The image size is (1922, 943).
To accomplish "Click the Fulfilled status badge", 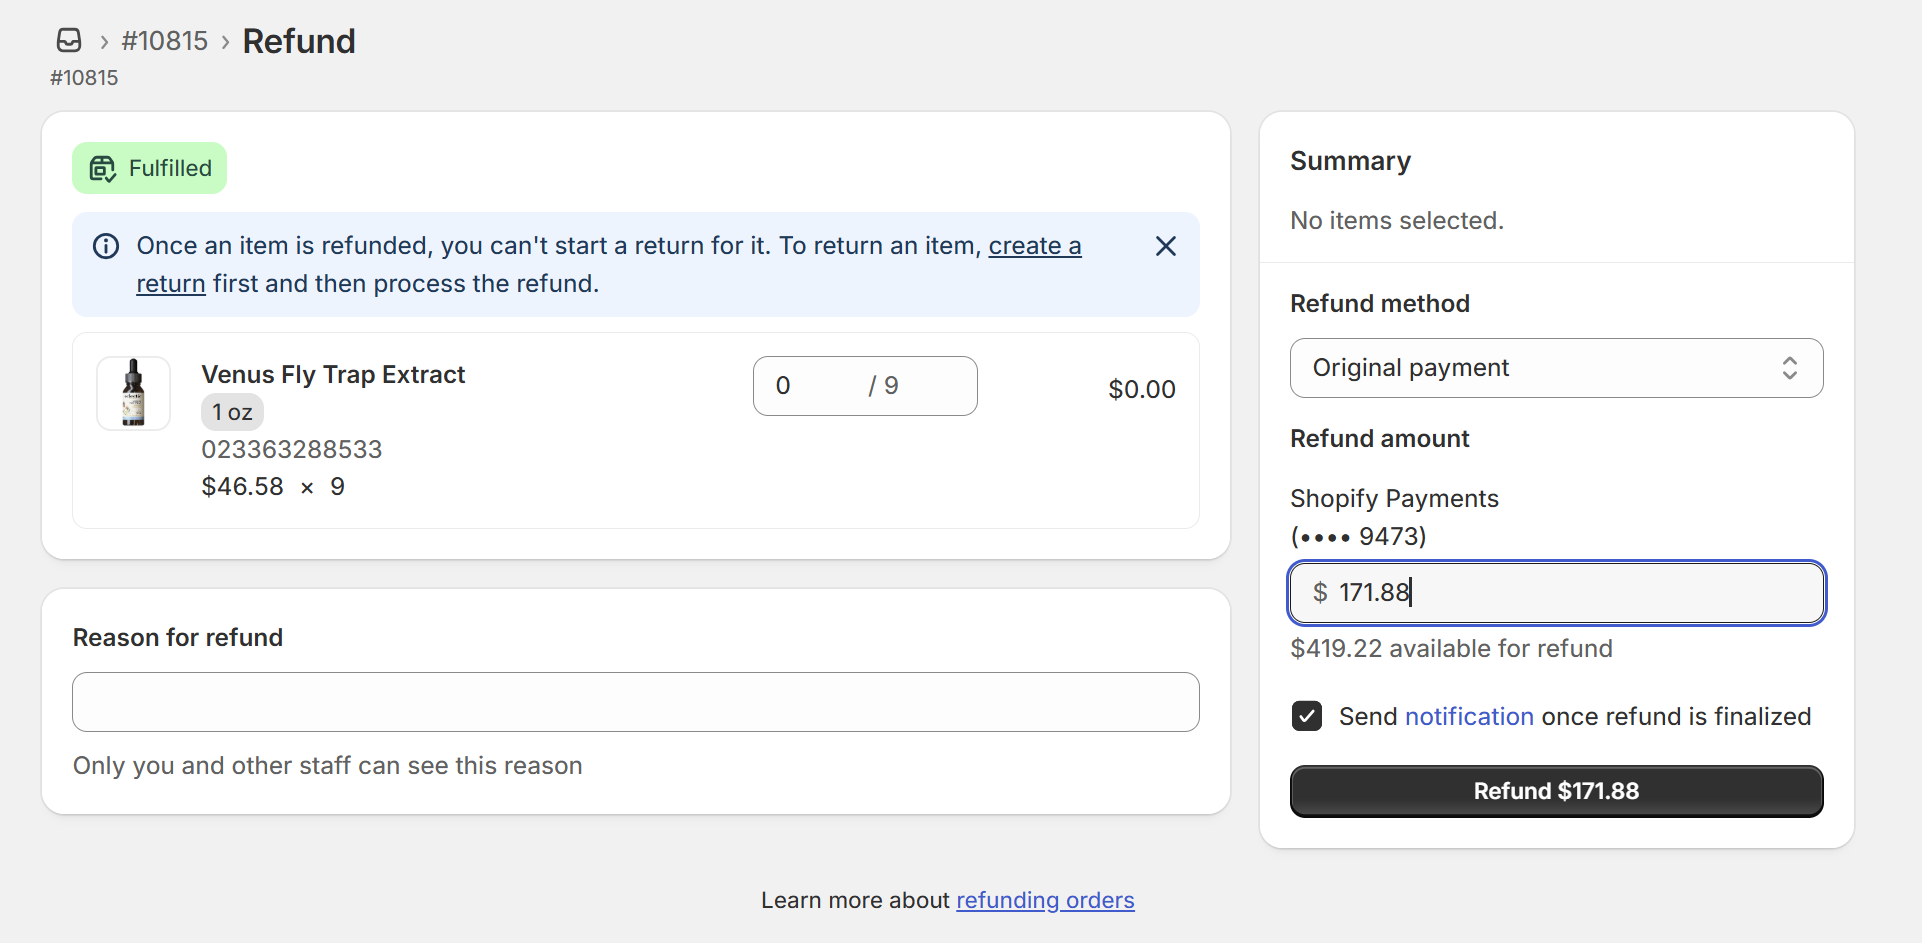I will [149, 168].
